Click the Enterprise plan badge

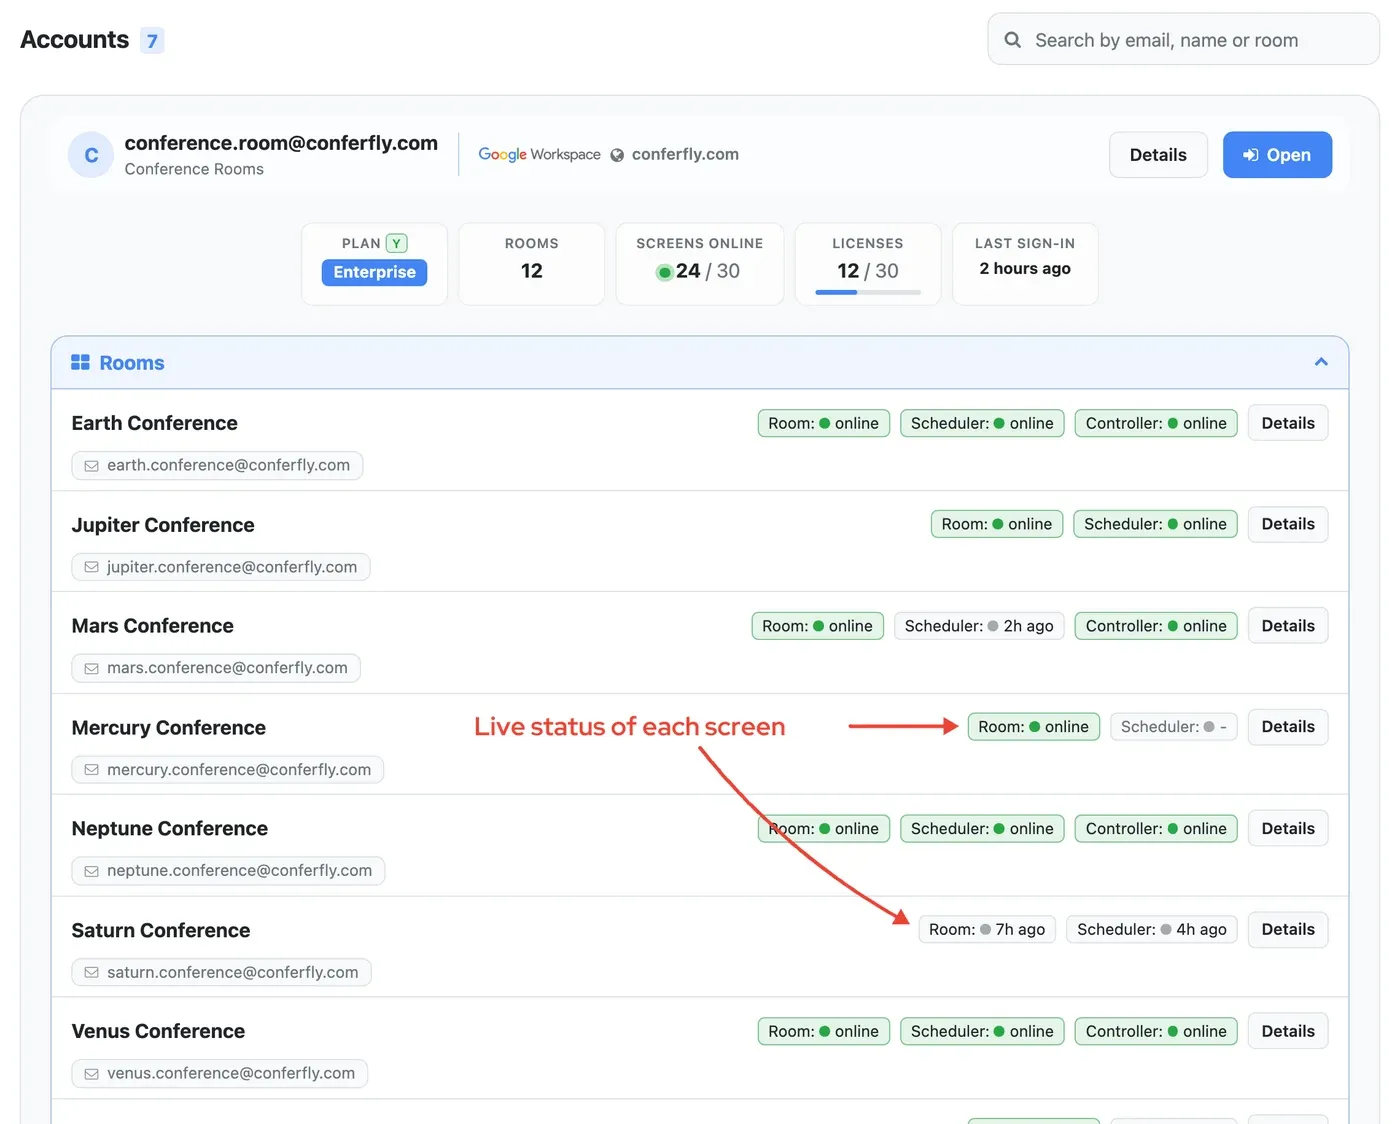pyautogui.click(x=374, y=272)
